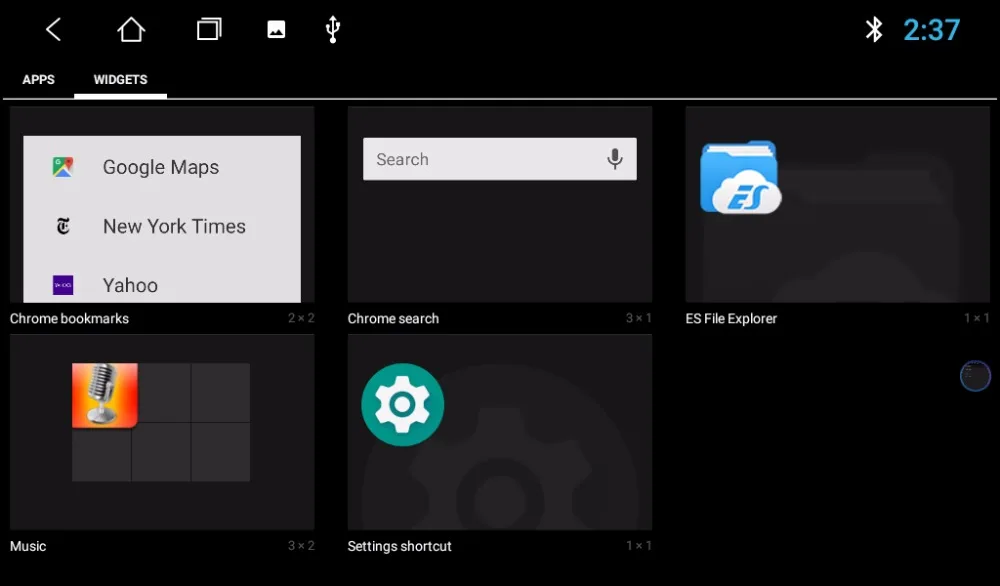Tap the microphone in Chrome search widget

click(615, 159)
